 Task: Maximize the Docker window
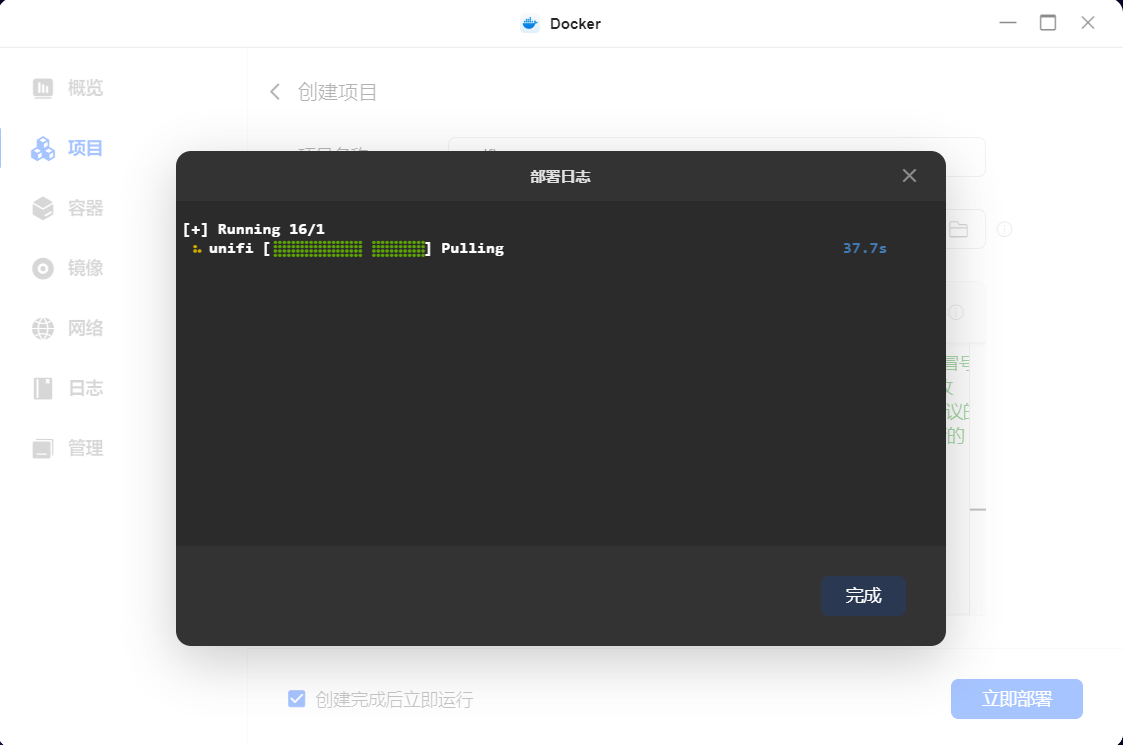(1048, 23)
